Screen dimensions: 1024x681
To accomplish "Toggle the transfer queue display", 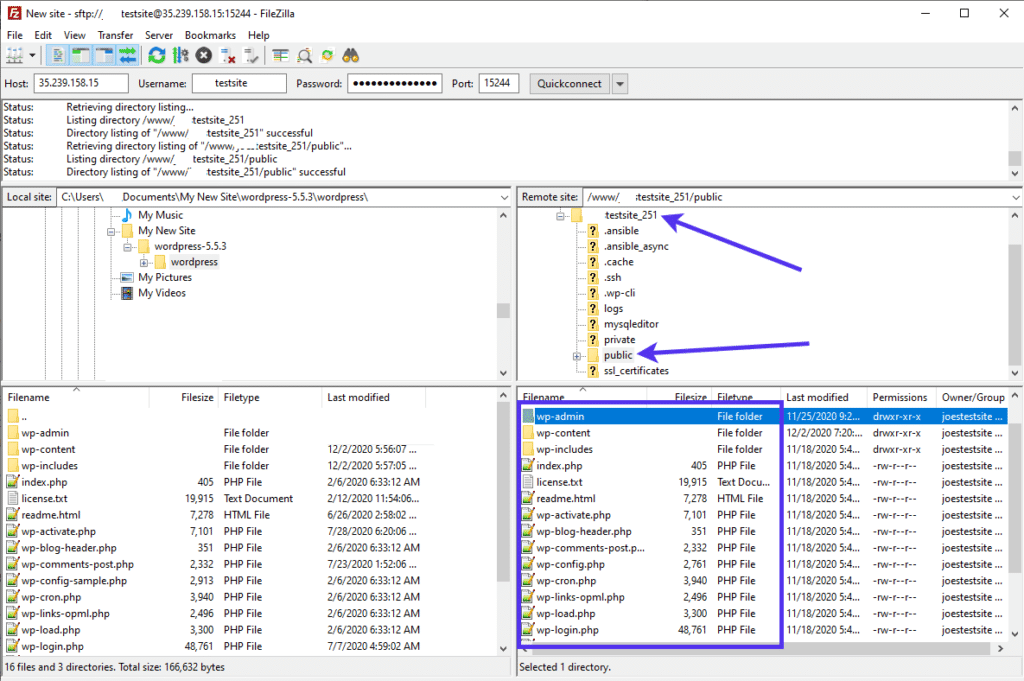I will 127,55.
